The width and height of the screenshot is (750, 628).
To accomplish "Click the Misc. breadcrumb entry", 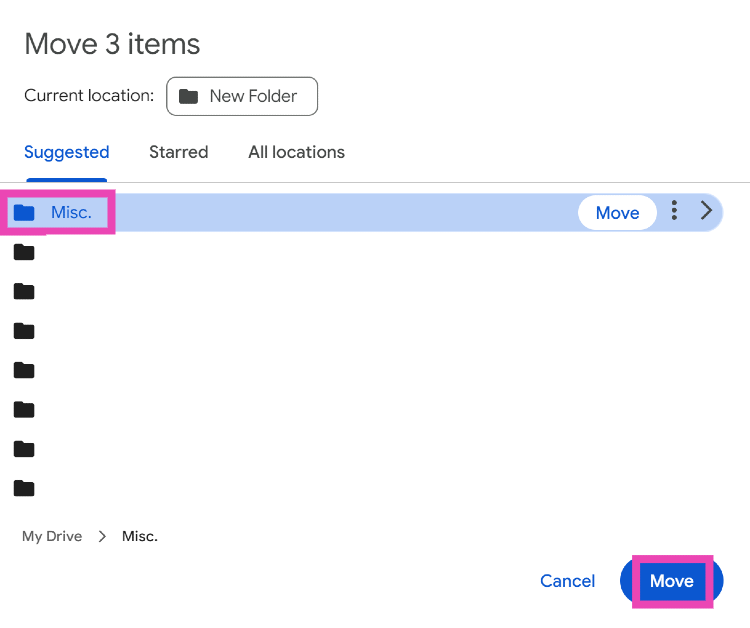I will click(140, 536).
